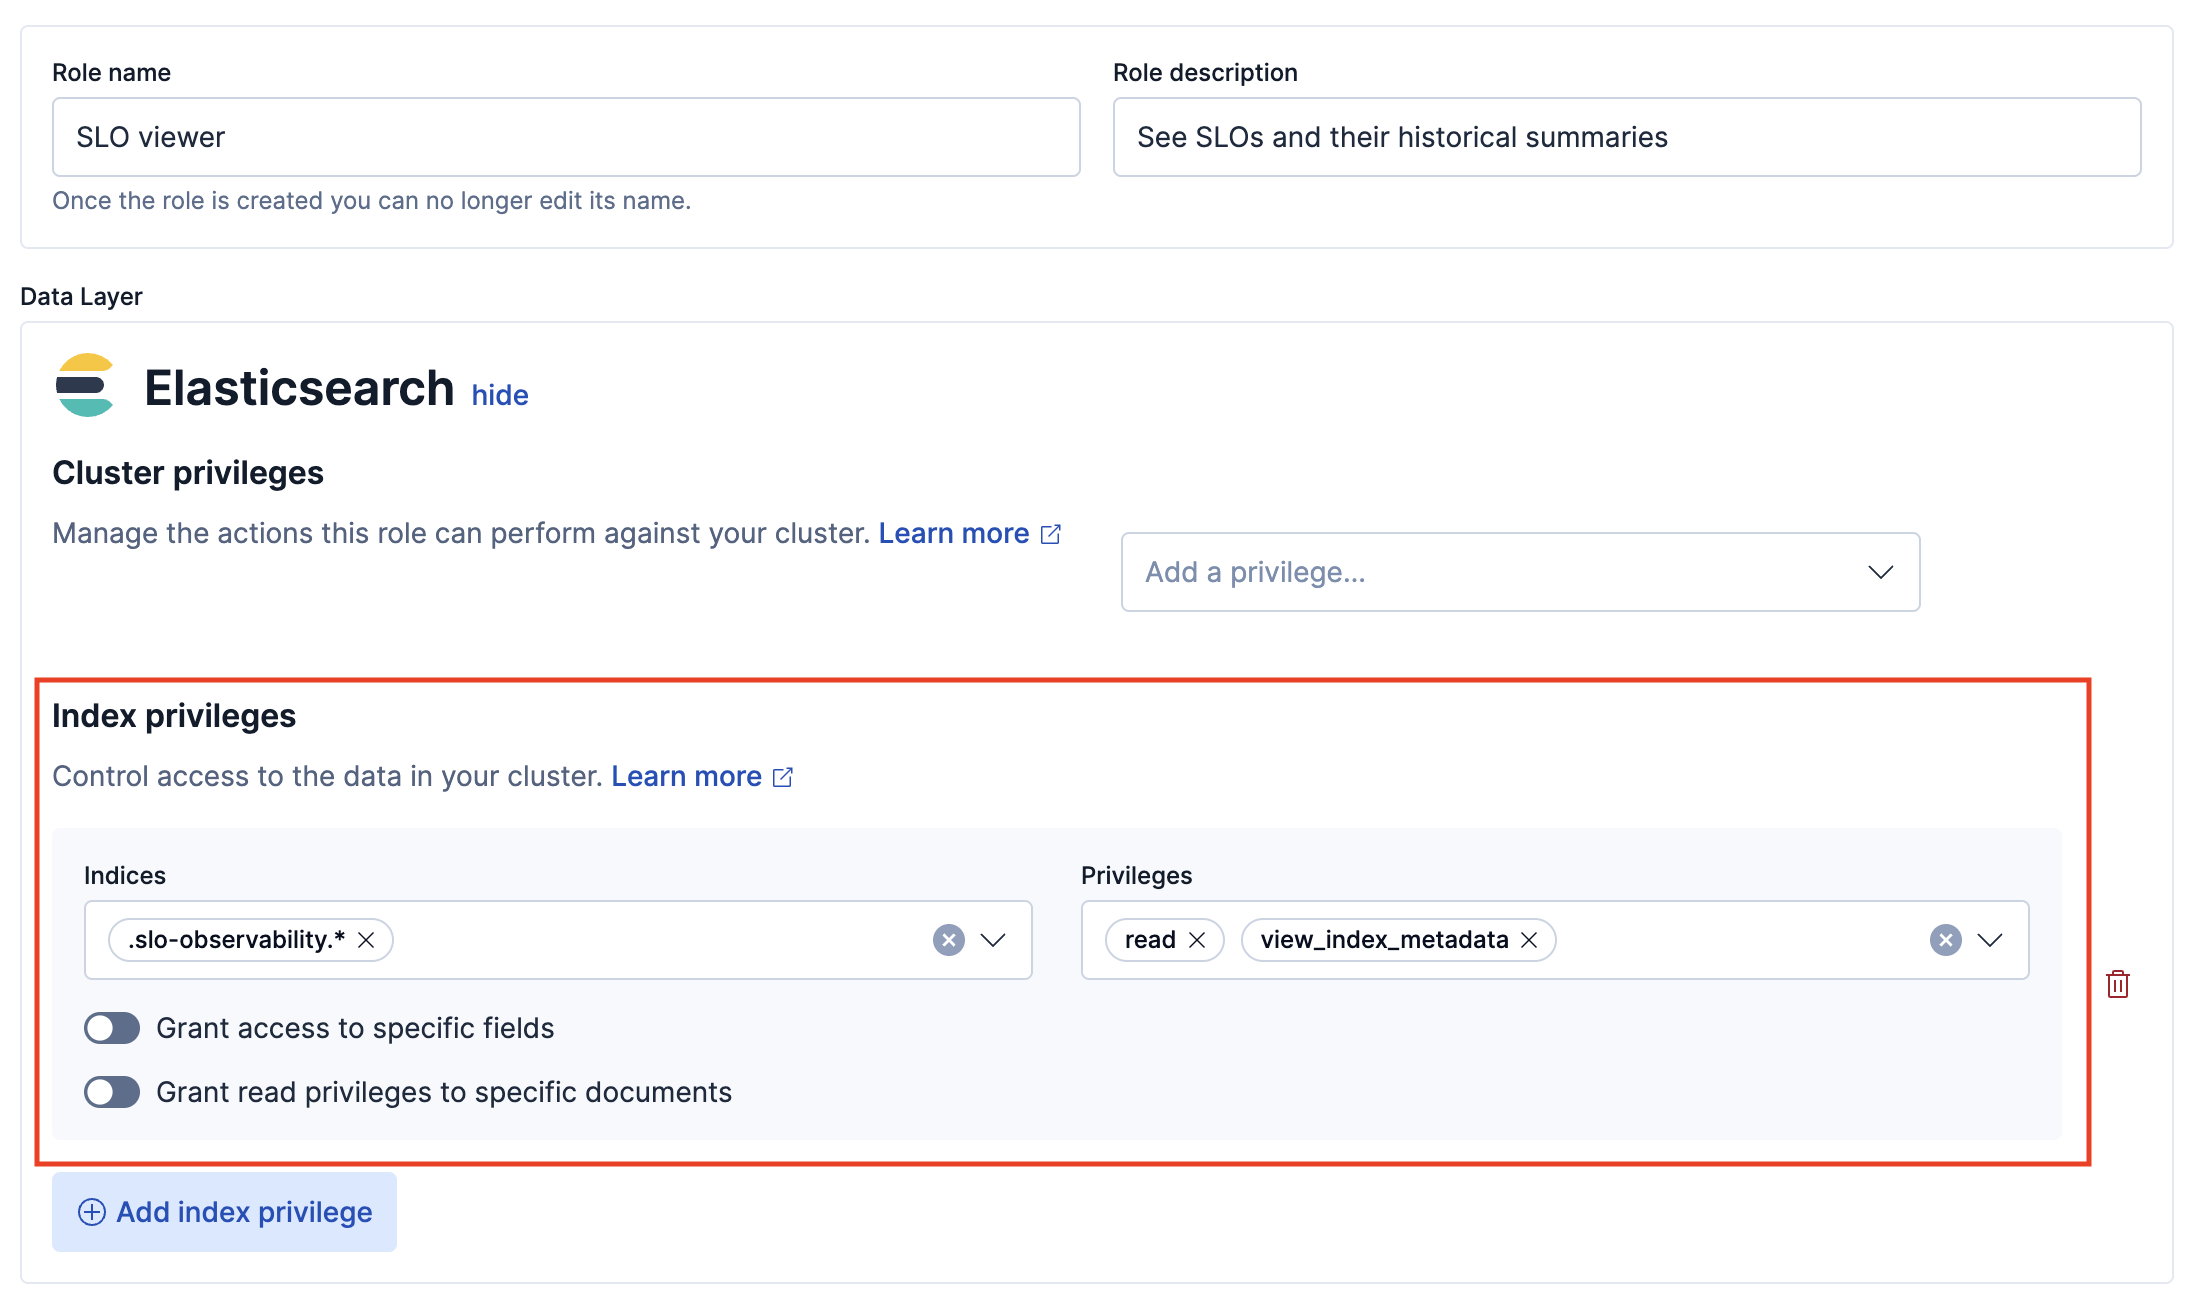Open the Add a privilege dropdown
This screenshot has width=2198, height=1300.
pos(1520,572)
